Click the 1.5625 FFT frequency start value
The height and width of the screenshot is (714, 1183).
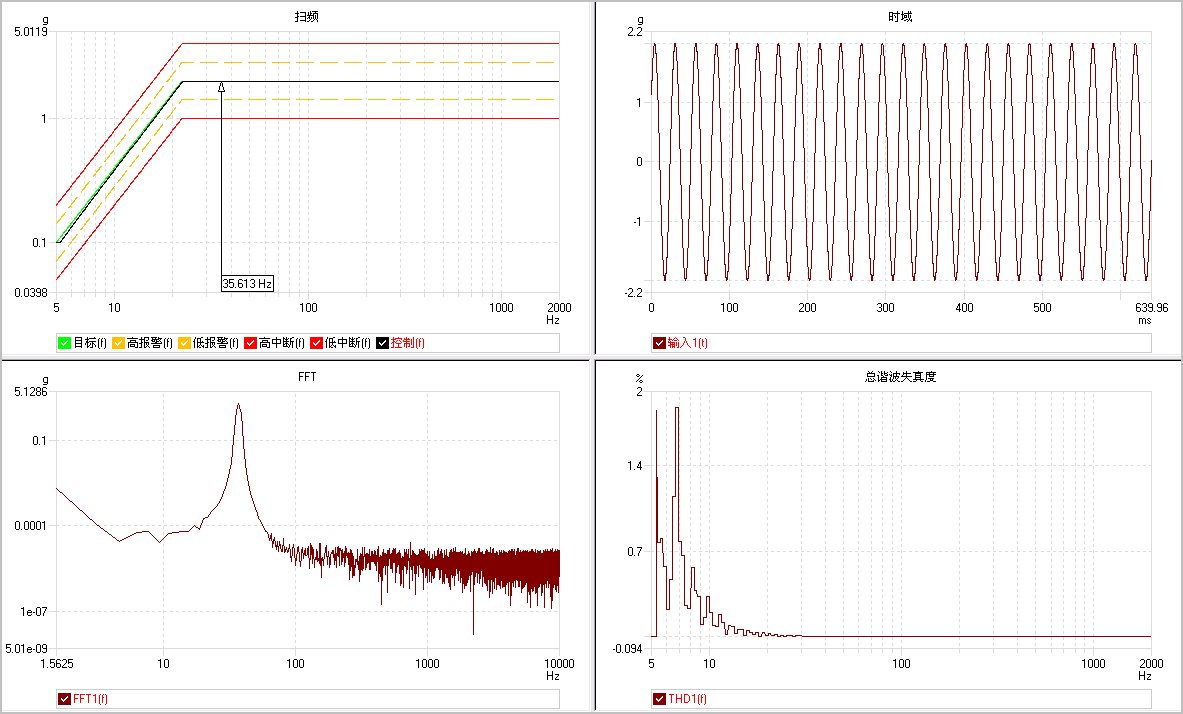pyautogui.click(x=57, y=664)
